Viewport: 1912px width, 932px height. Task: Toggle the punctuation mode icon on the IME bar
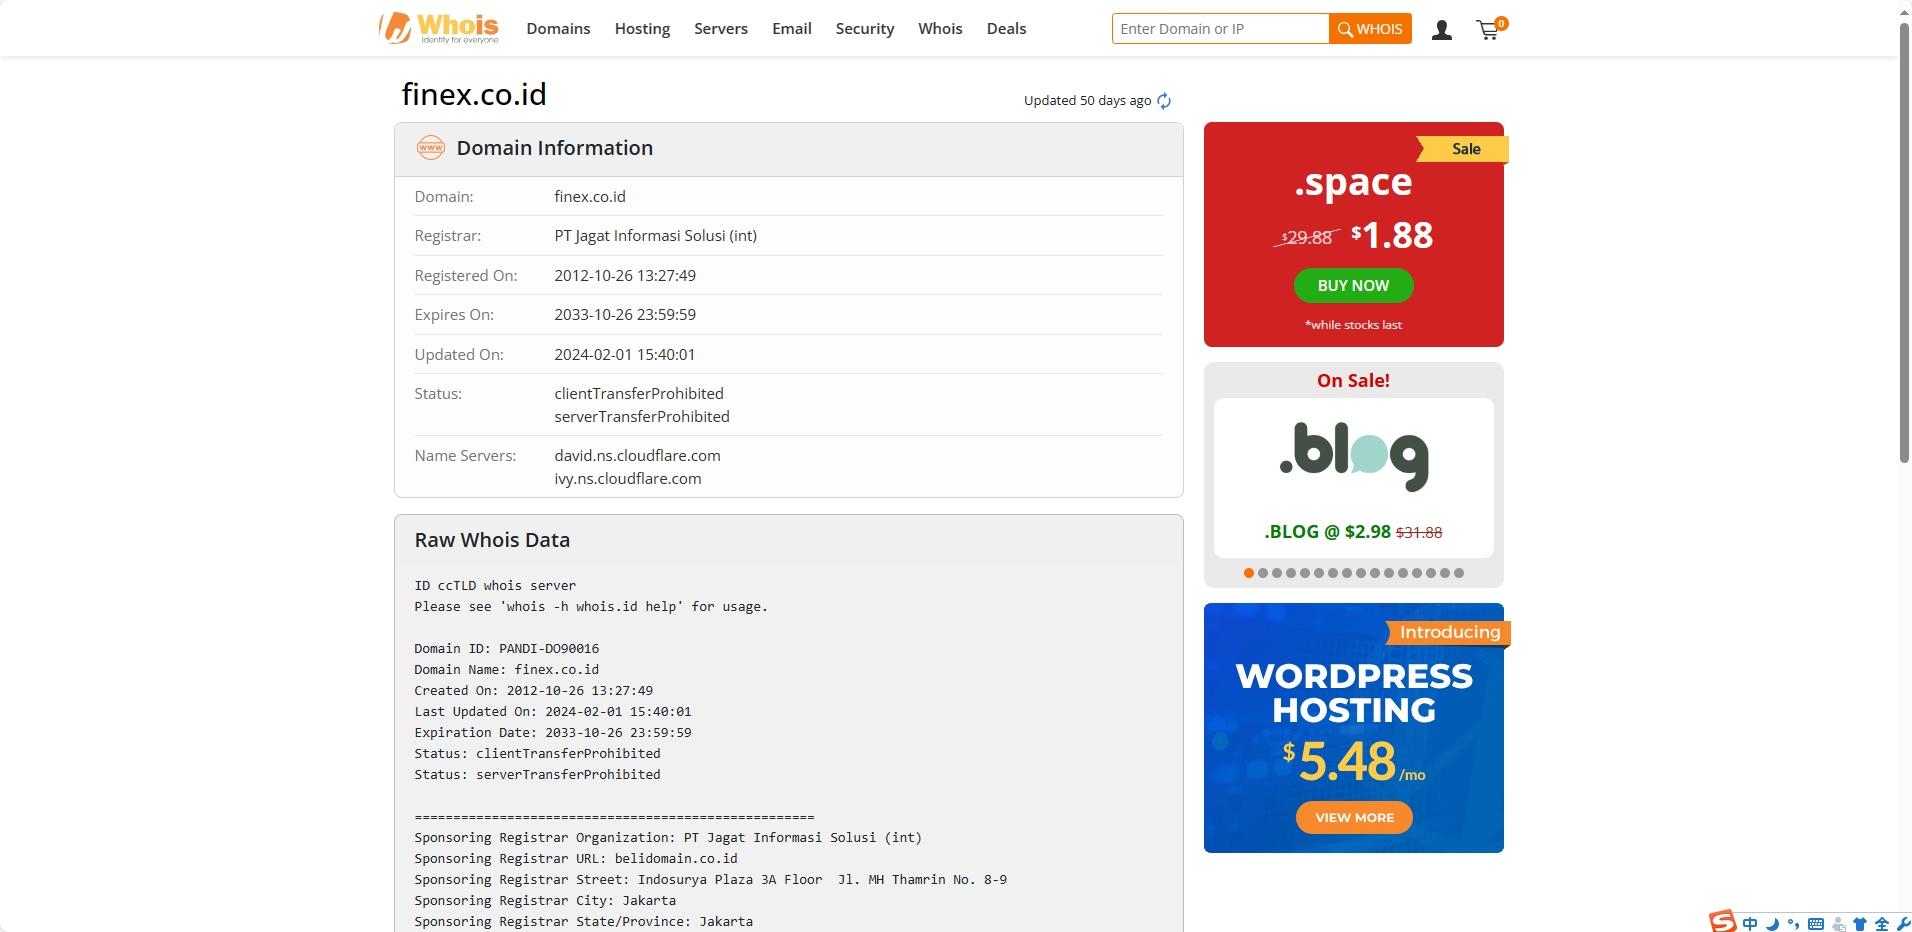[1793, 924]
